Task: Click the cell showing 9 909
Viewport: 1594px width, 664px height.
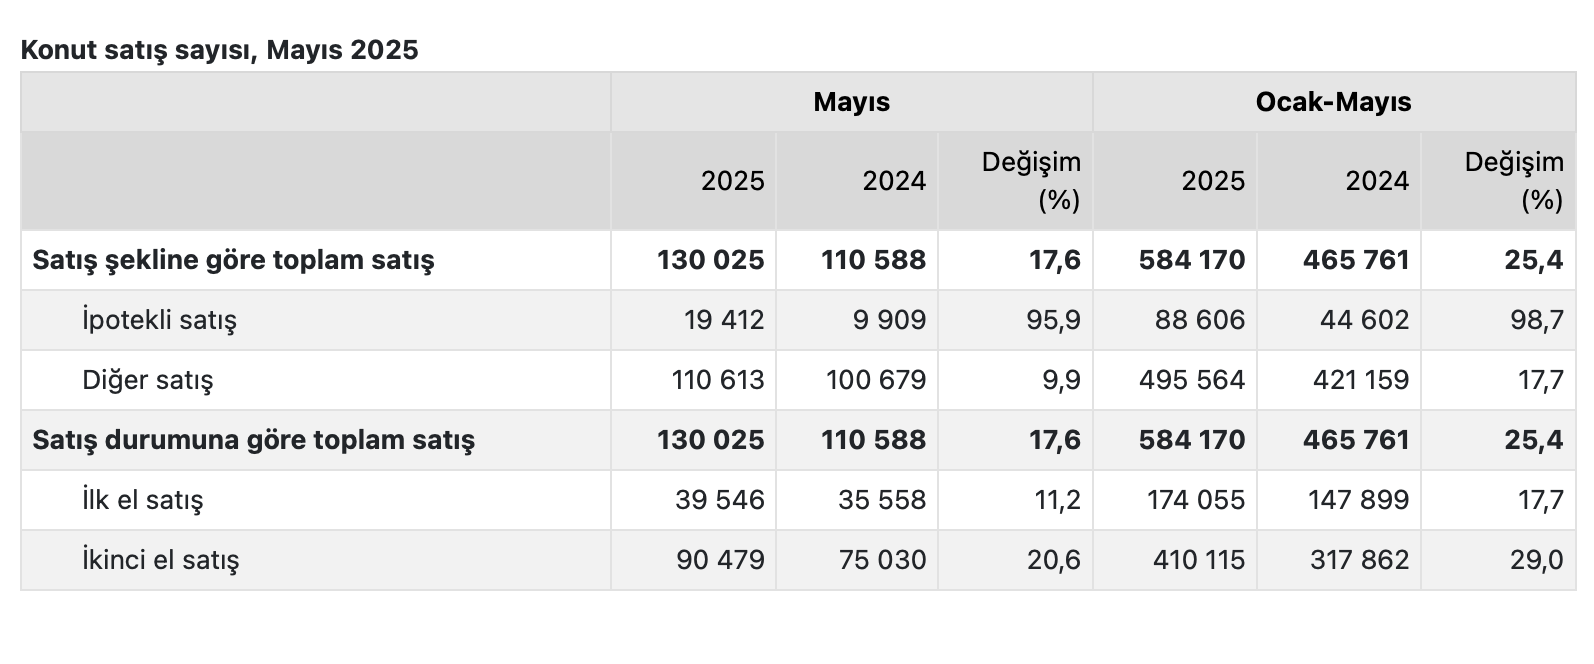Action: click(x=884, y=320)
